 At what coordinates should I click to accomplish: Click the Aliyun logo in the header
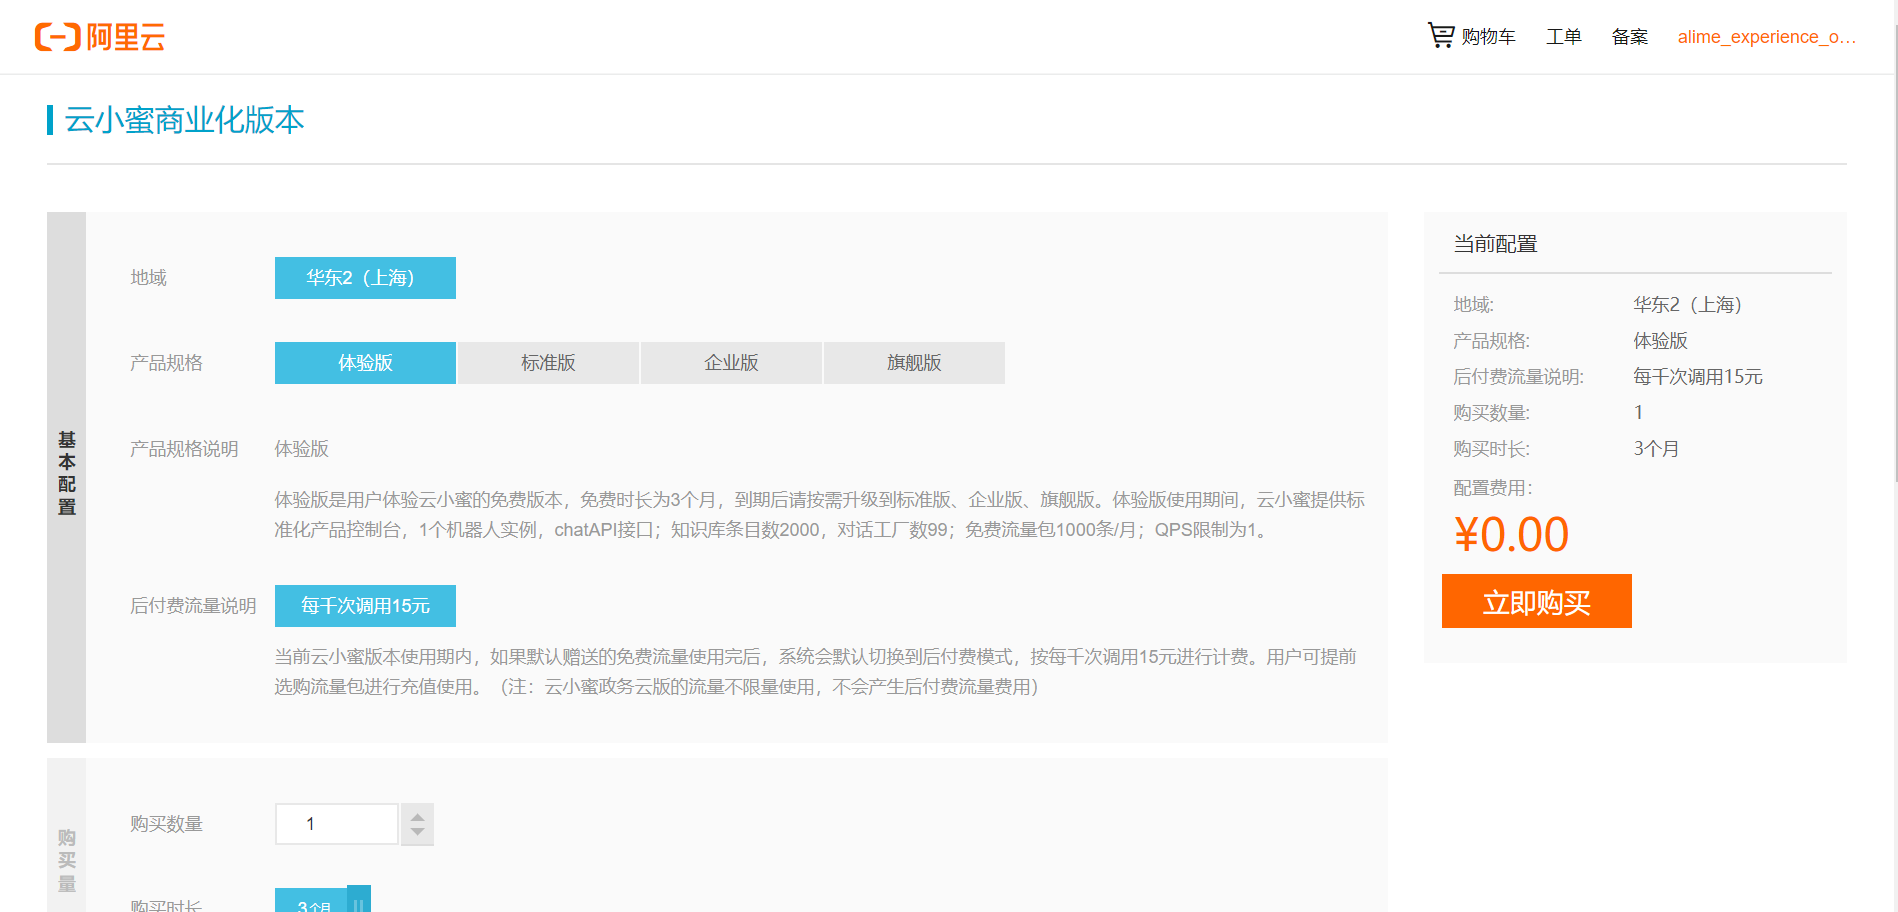(x=100, y=37)
